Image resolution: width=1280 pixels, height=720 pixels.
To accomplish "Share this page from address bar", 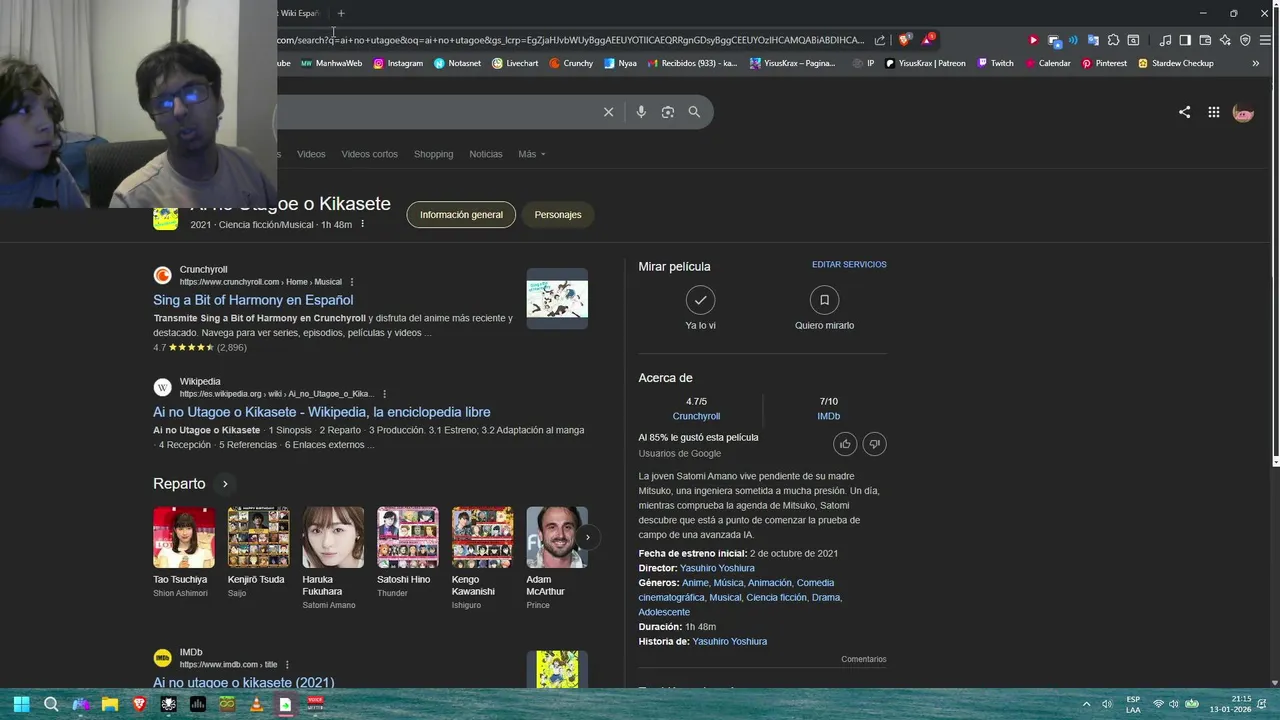I will [x=880, y=40].
